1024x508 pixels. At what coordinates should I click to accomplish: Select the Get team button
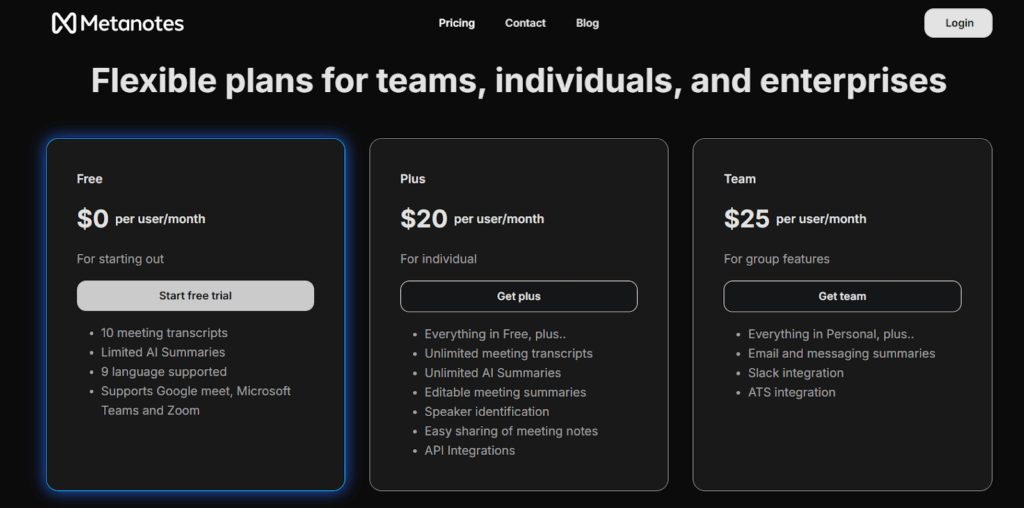pyautogui.click(x=842, y=296)
